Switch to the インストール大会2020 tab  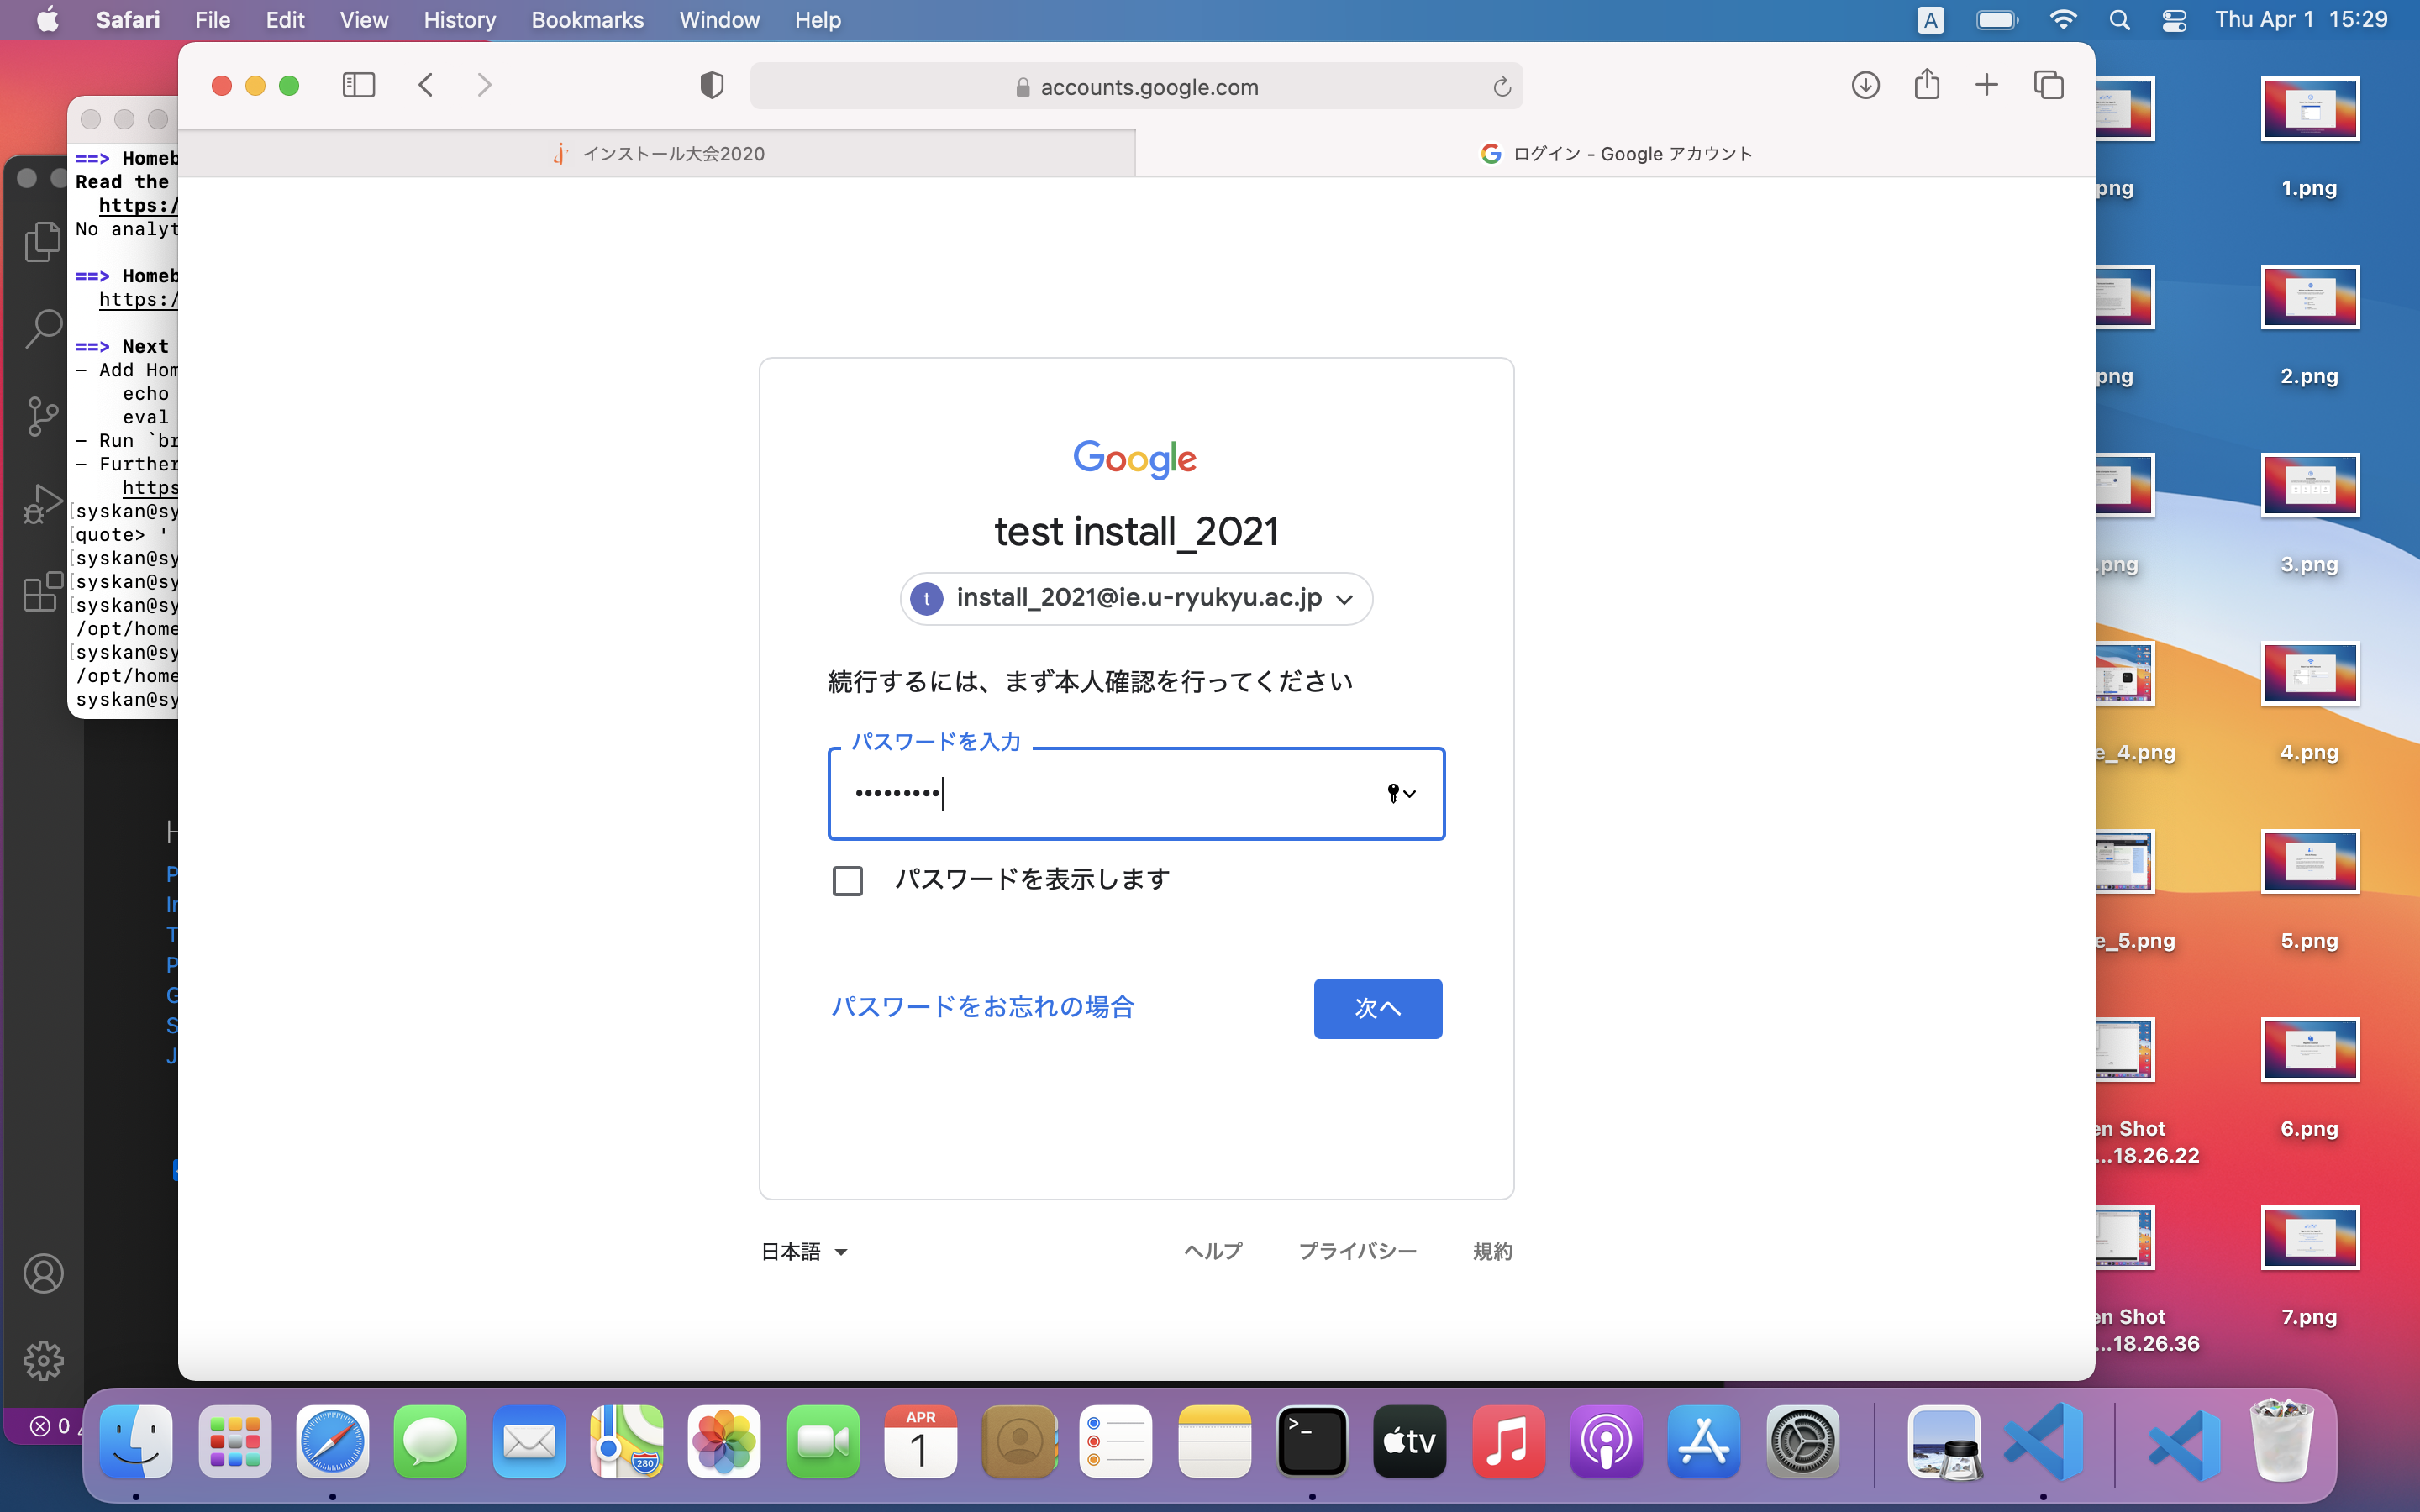[x=658, y=153]
